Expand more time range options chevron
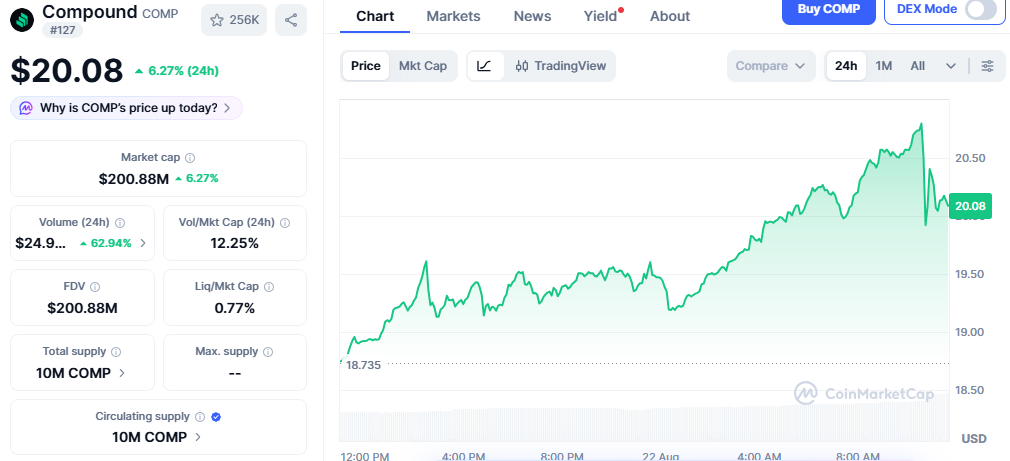Viewport: 1010px width, 461px height. pos(951,66)
